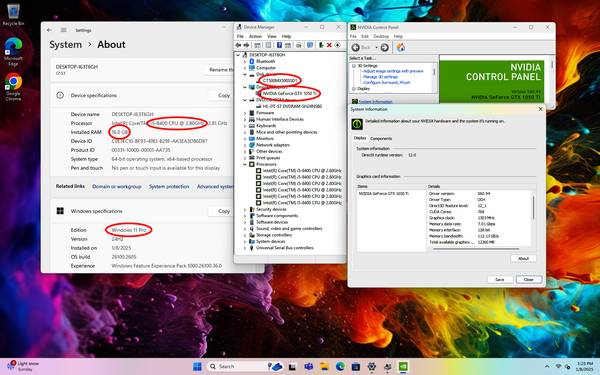Viewport: 600px width, 375px height.
Task: Expand Sound, video and game controllers node
Action: pos(245,228)
